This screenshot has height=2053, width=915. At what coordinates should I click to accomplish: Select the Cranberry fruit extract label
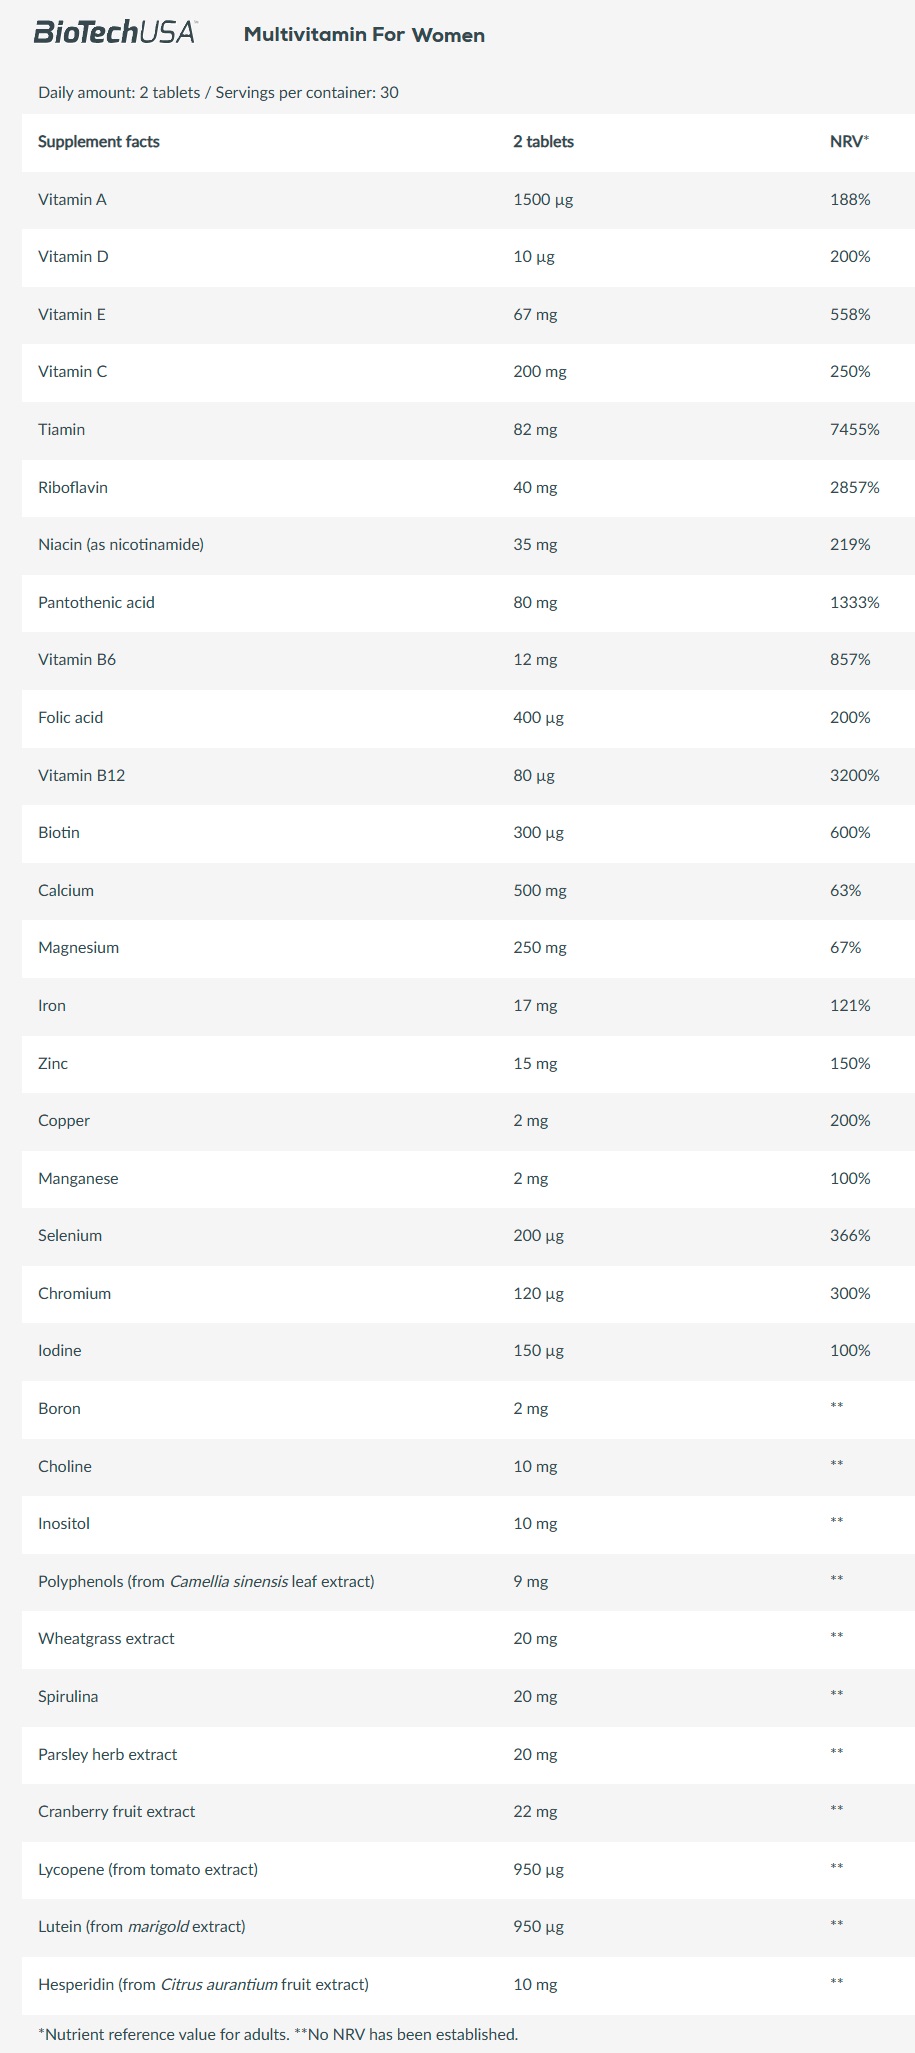click(x=117, y=1811)
